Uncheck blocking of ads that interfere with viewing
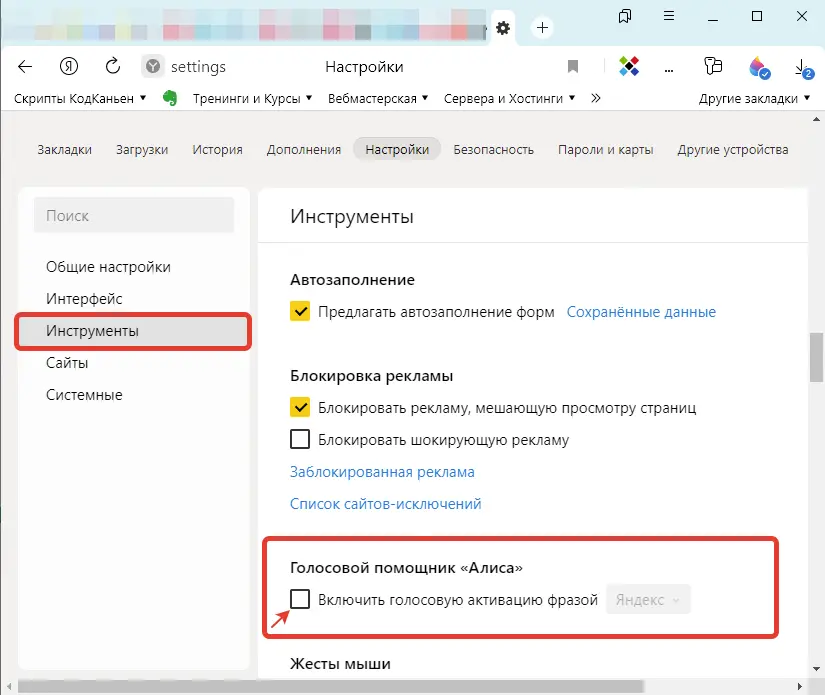This screenshot has width=825, height=695. [300, 407]
